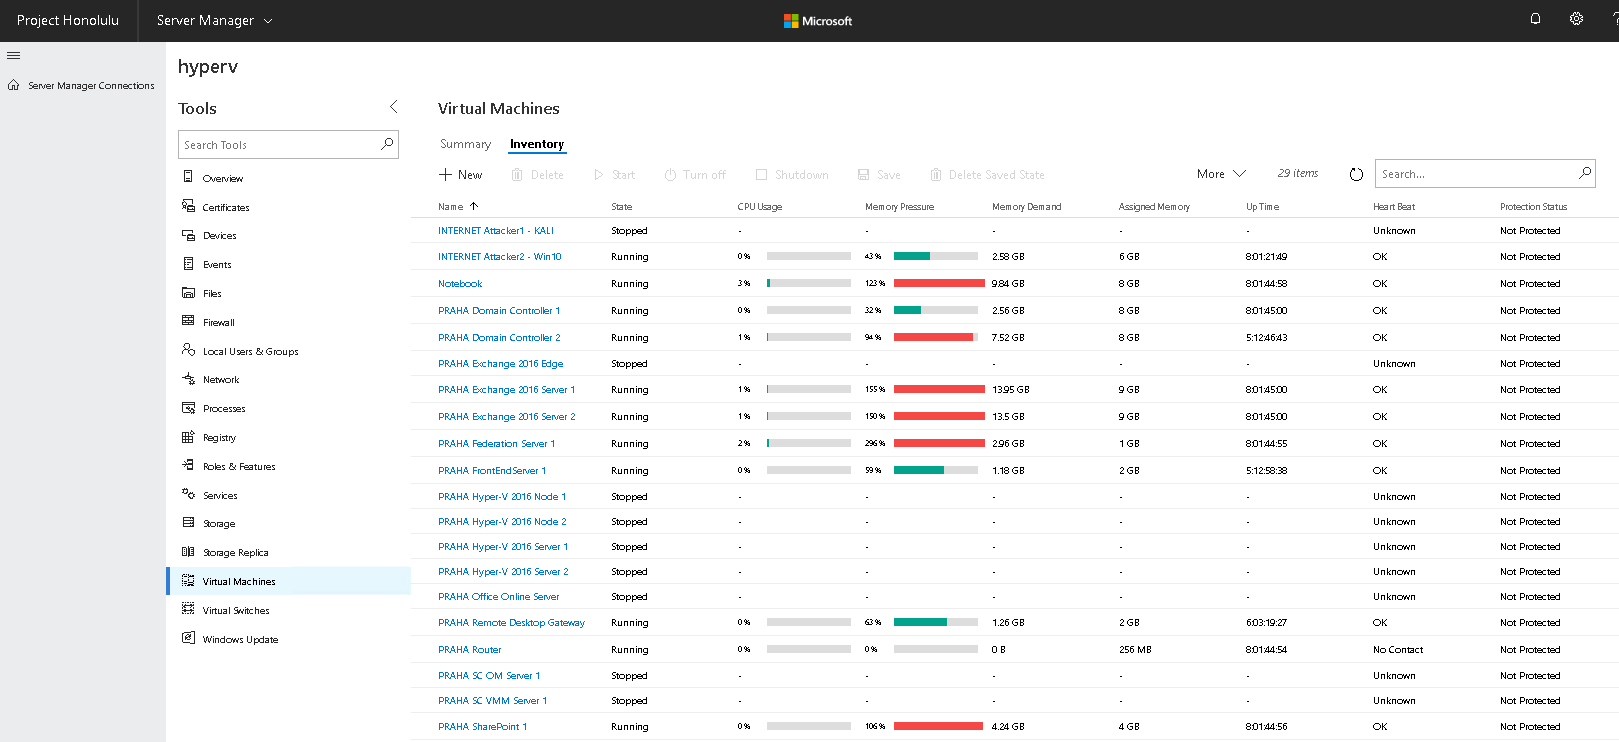Click the Delete button
This screenshot has height=742, width=1619.
(x=537, y=174)
